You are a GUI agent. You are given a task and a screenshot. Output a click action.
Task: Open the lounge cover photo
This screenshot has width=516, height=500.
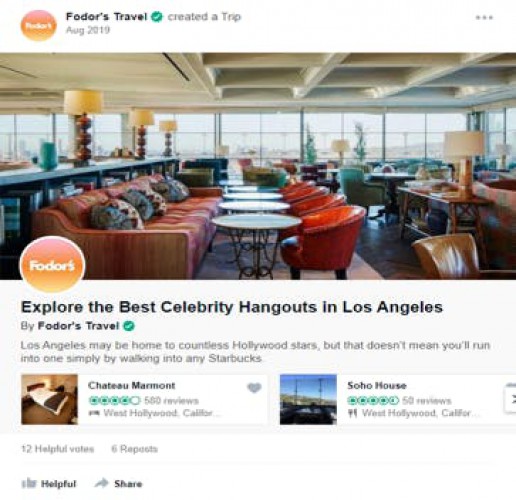(258, 166)
